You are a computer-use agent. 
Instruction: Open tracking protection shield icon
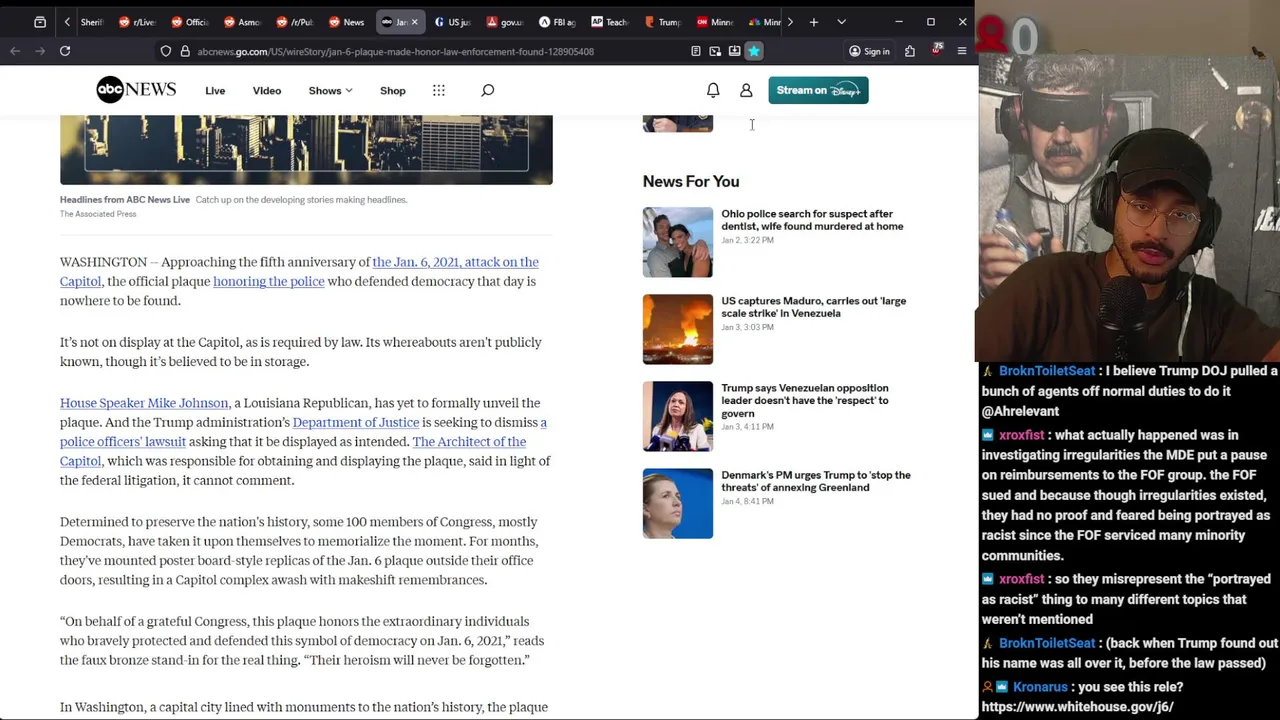pos(166,51)
